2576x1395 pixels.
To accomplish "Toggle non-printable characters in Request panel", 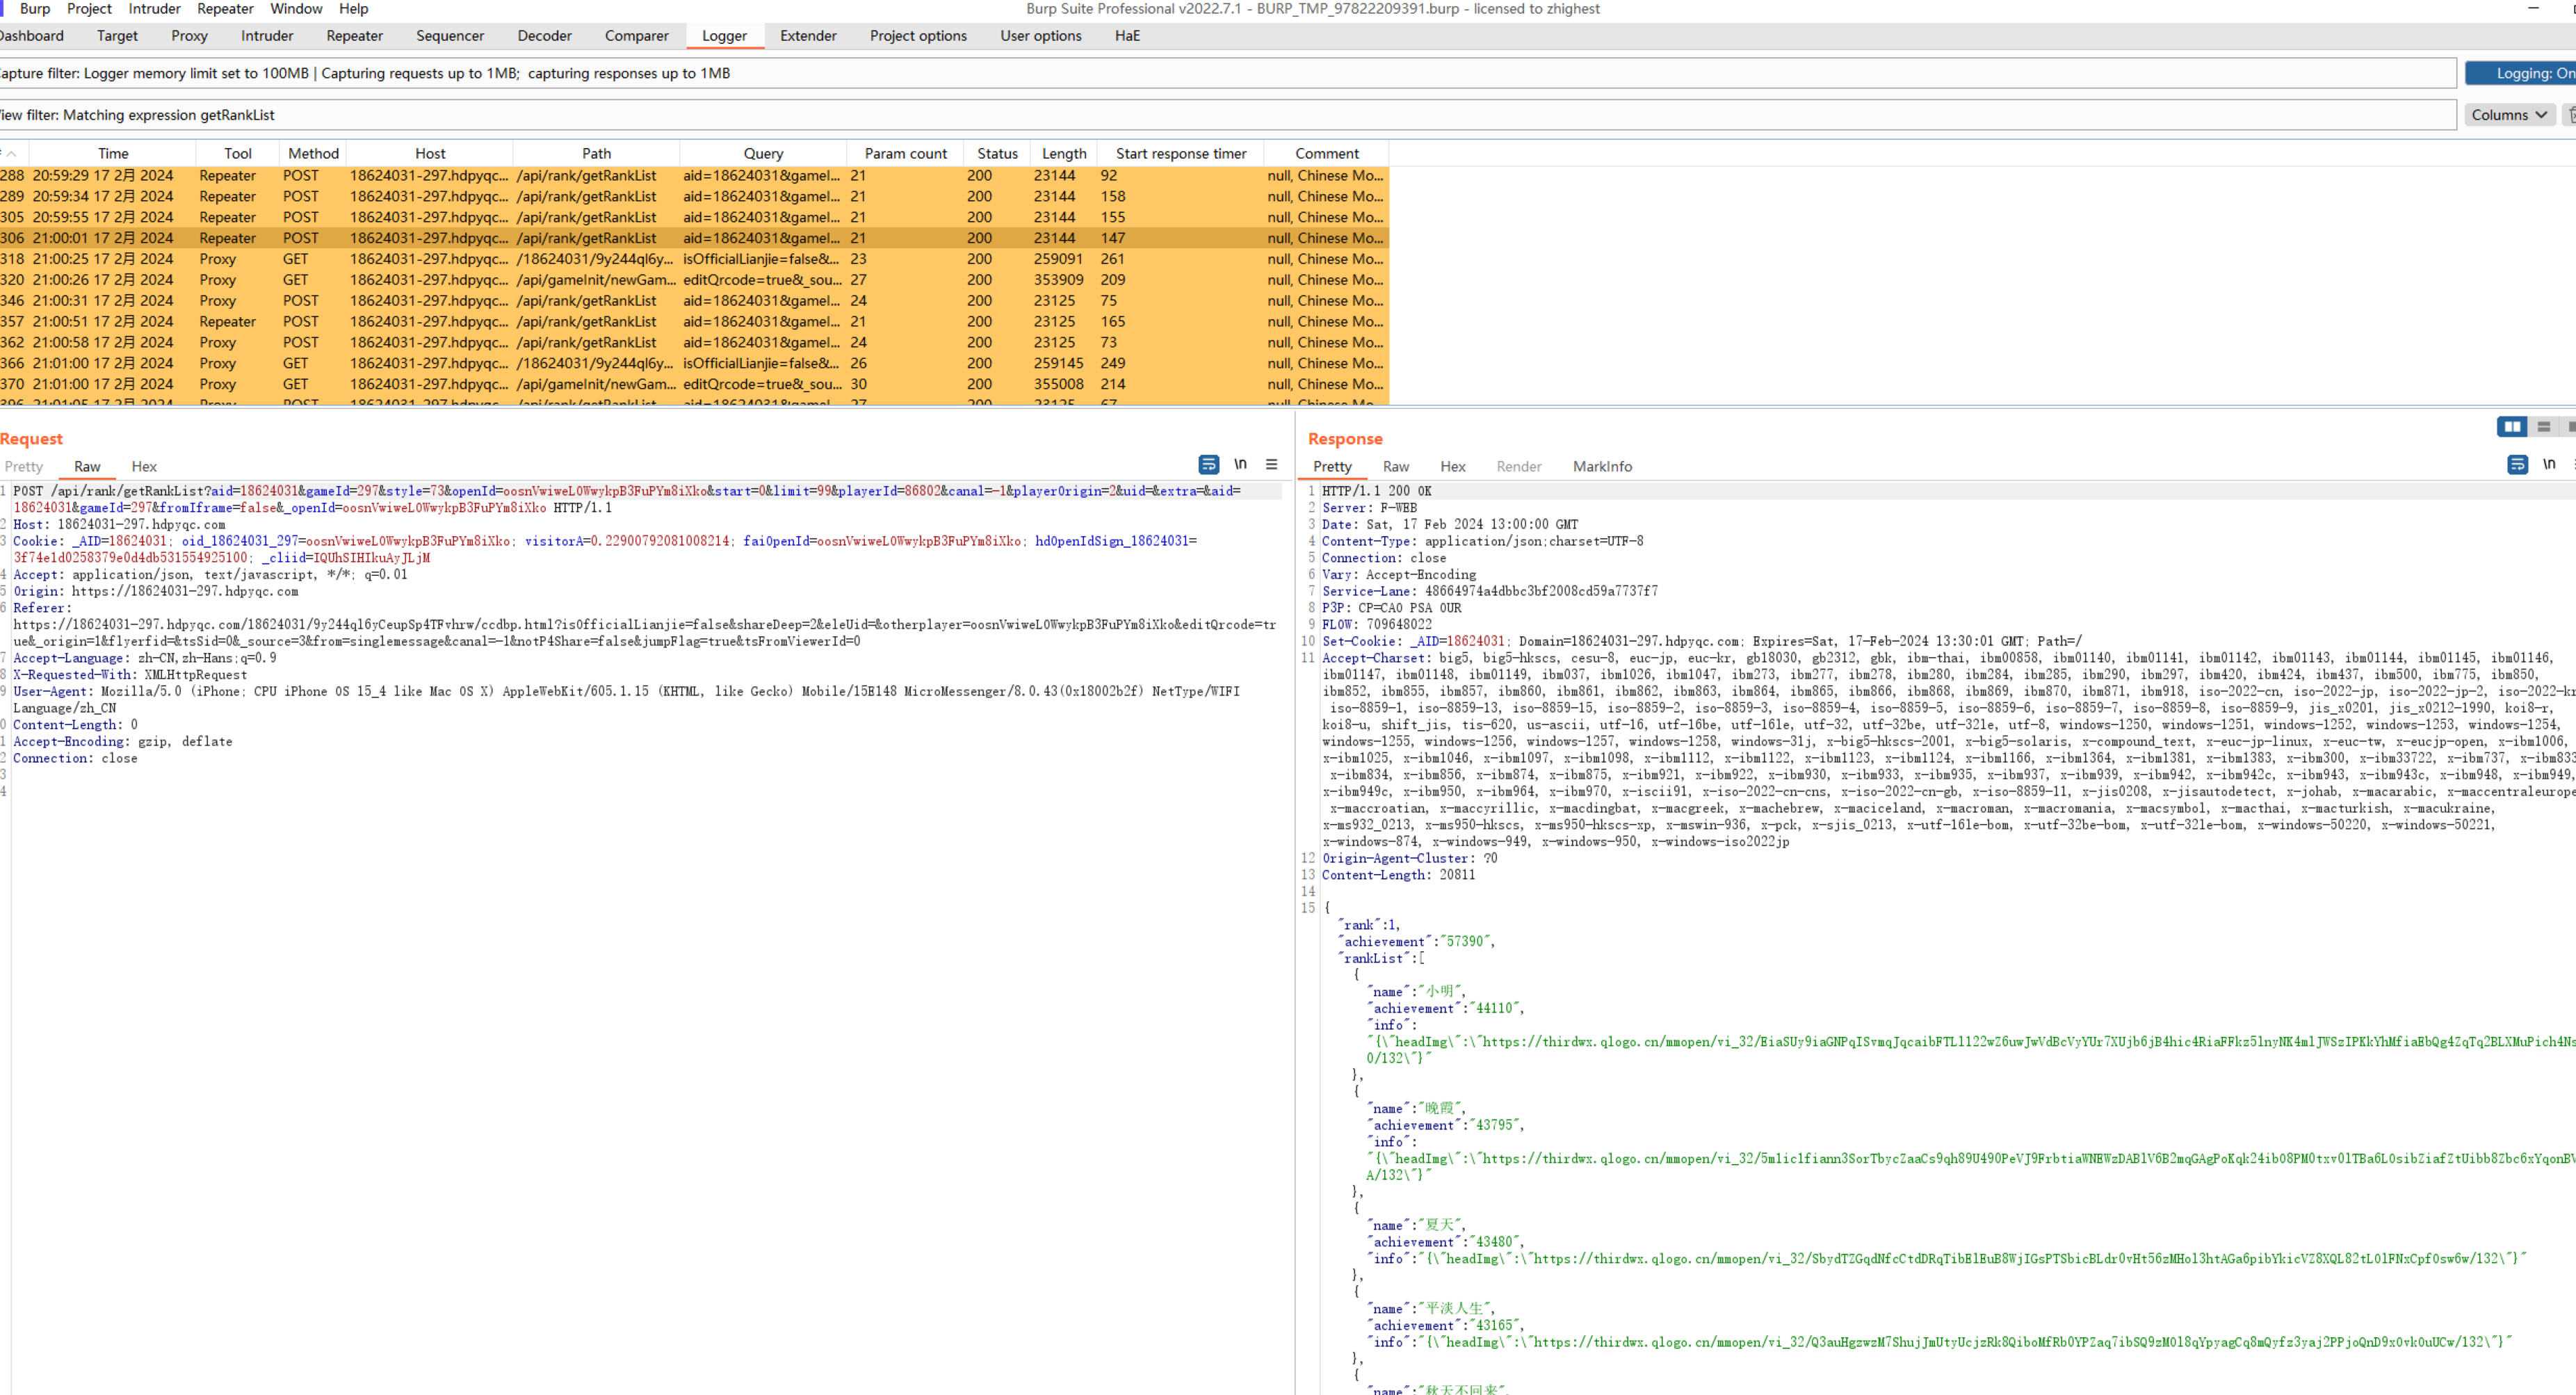I will pyautogui.click(x=1240, y=465).
